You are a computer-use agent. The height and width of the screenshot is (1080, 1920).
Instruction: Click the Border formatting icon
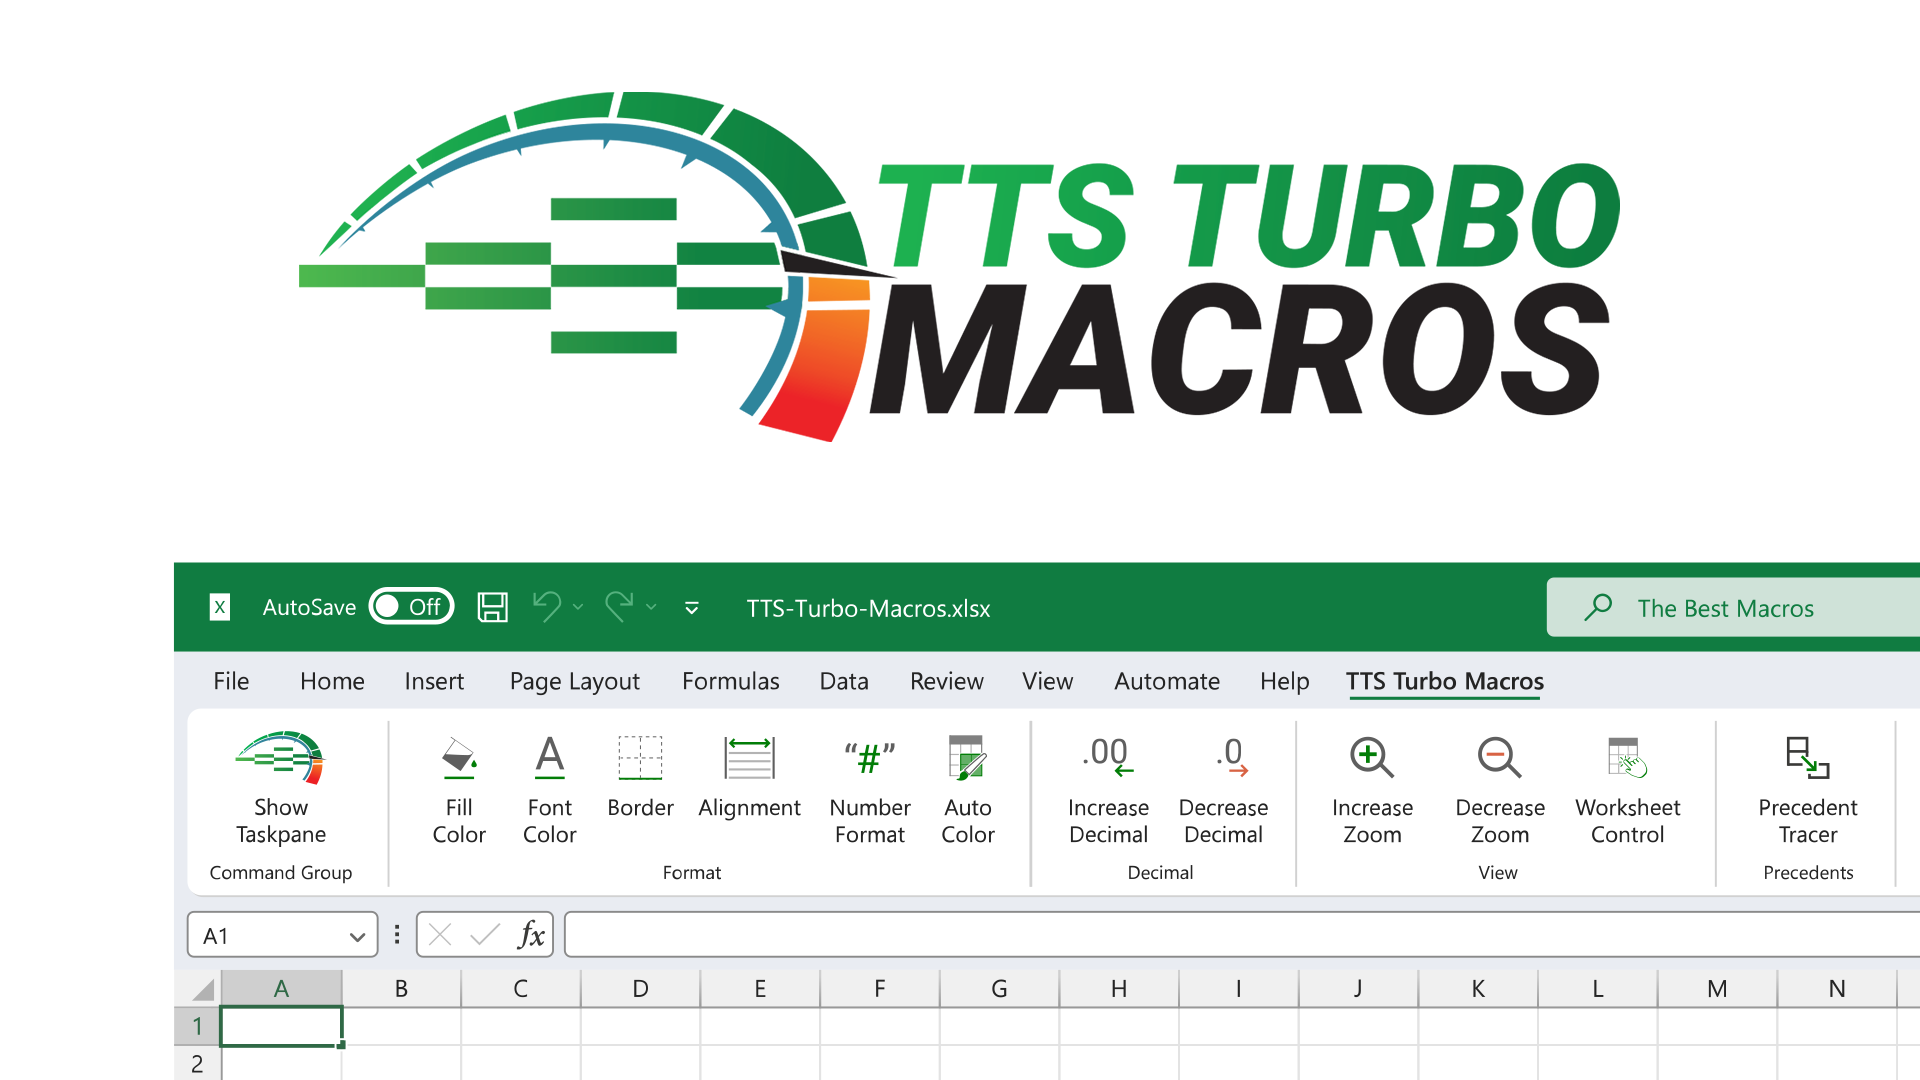(640, 758)
